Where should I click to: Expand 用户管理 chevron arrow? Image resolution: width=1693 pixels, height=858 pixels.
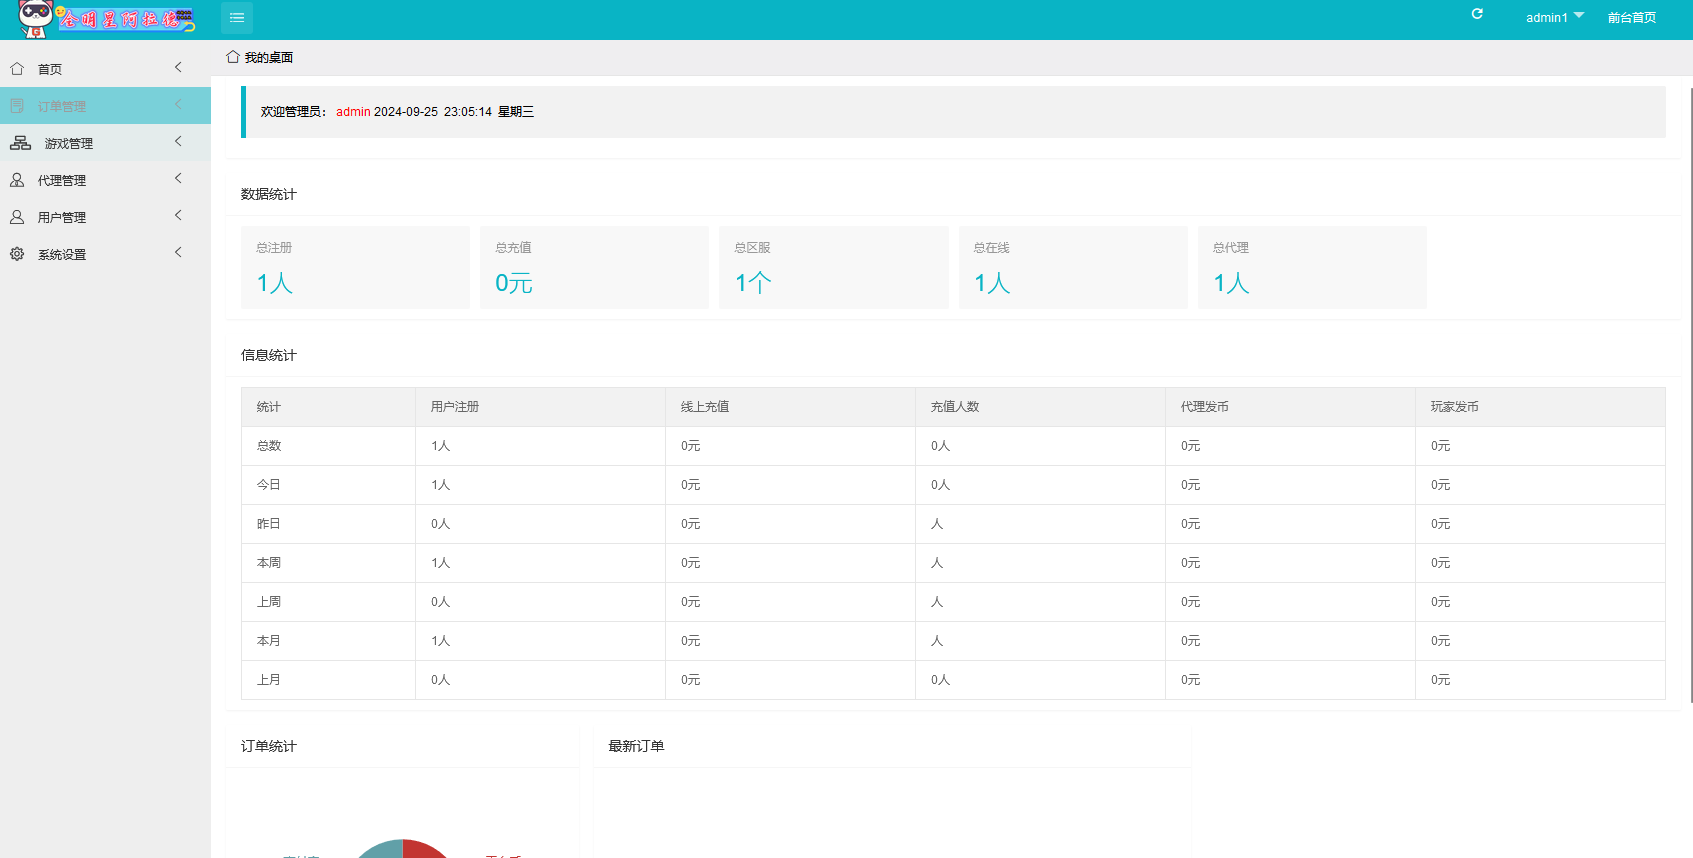pyautogui.click(x=178, y=216)
